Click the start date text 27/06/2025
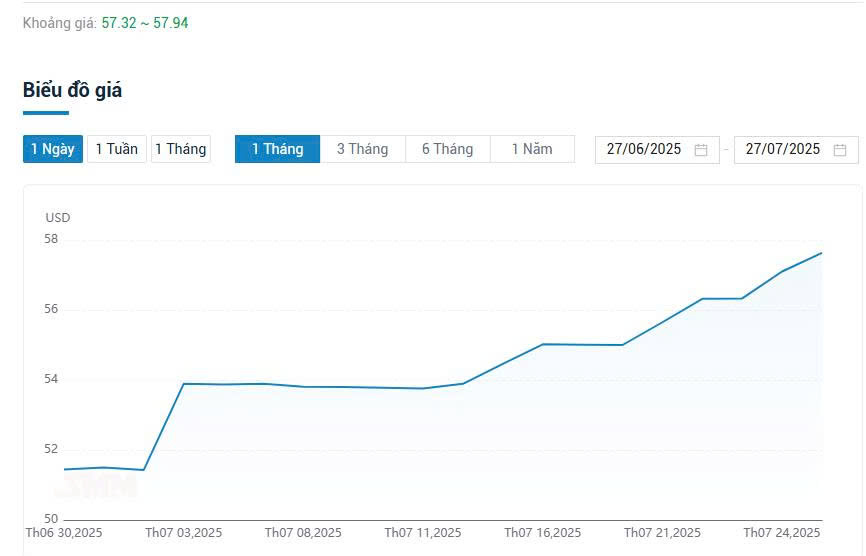The height and width of the screenshot is (556, 866). point(644,149)
